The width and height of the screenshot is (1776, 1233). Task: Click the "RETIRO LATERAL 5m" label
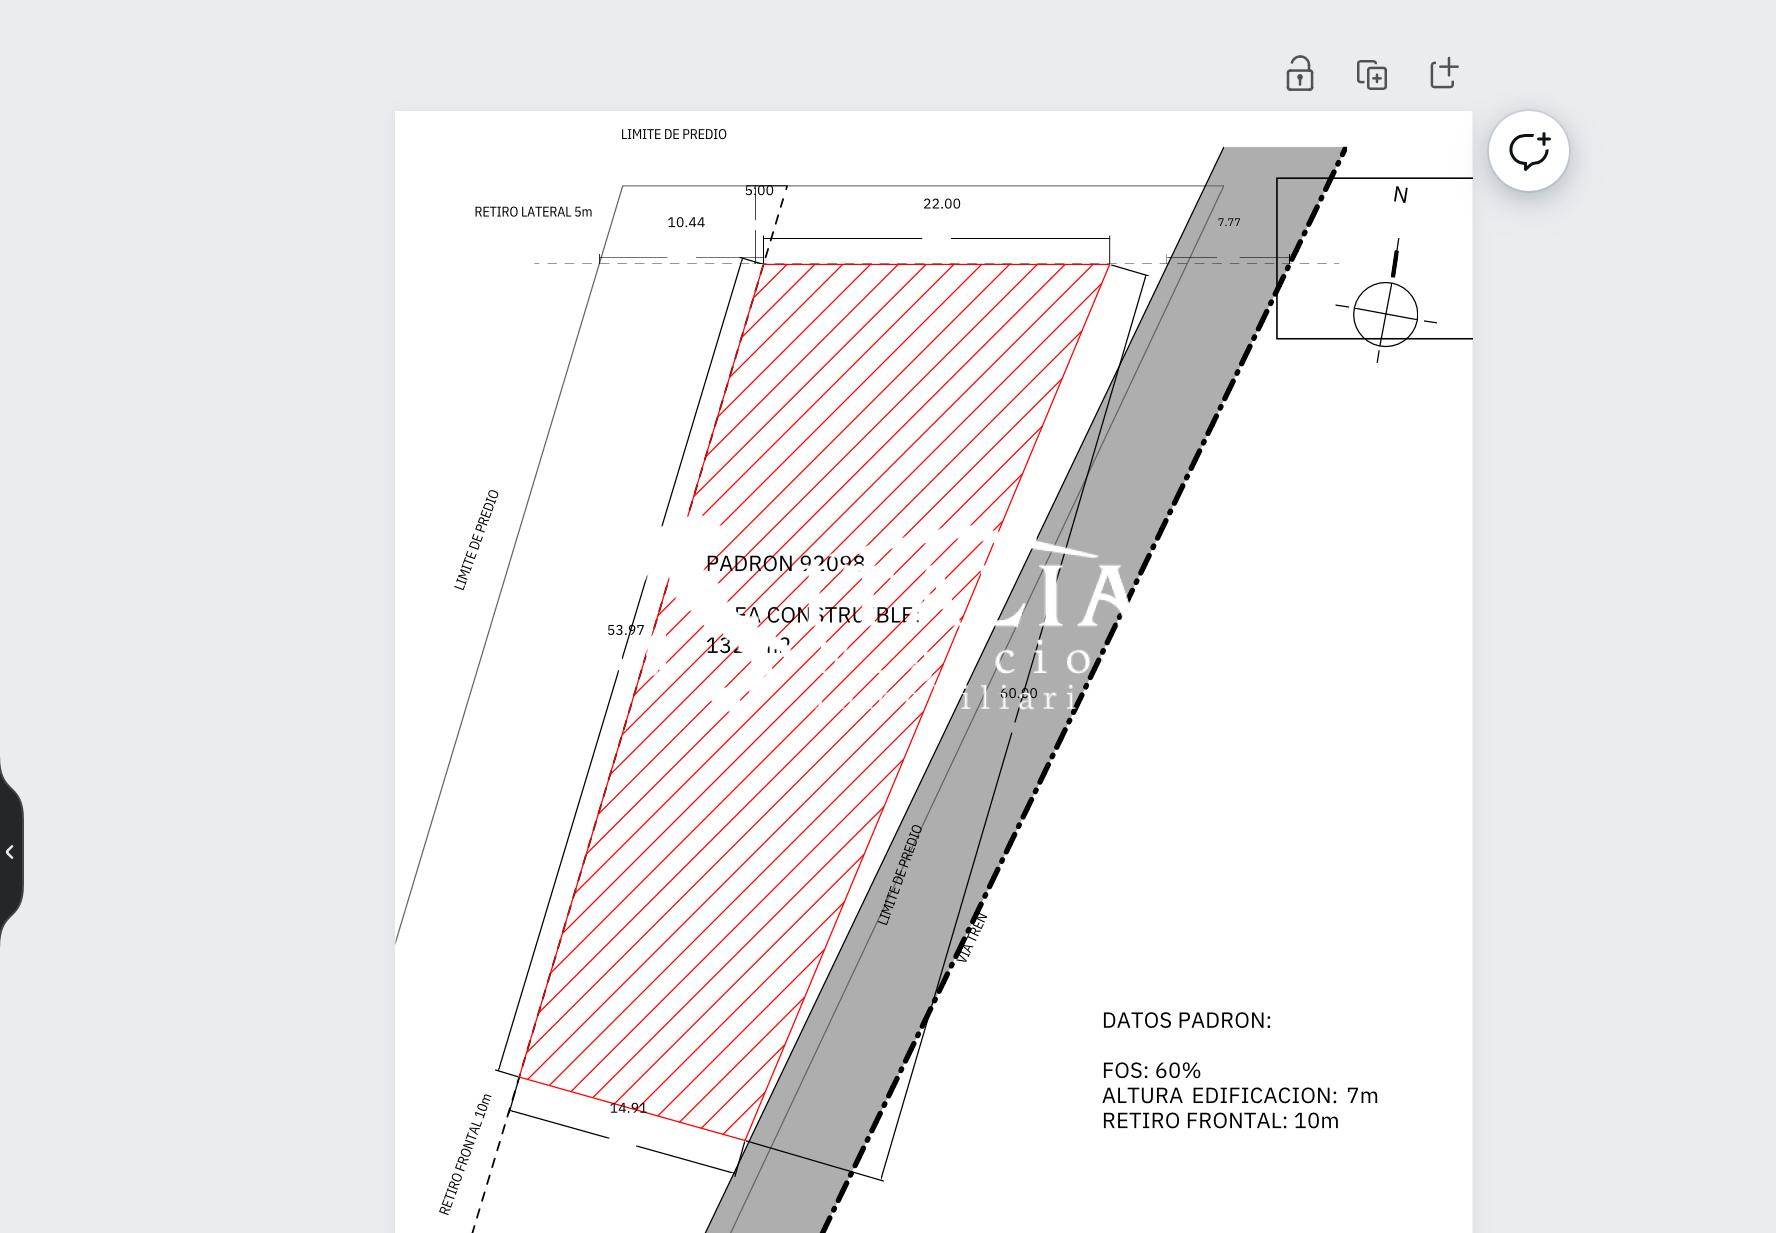pos(533,212)
